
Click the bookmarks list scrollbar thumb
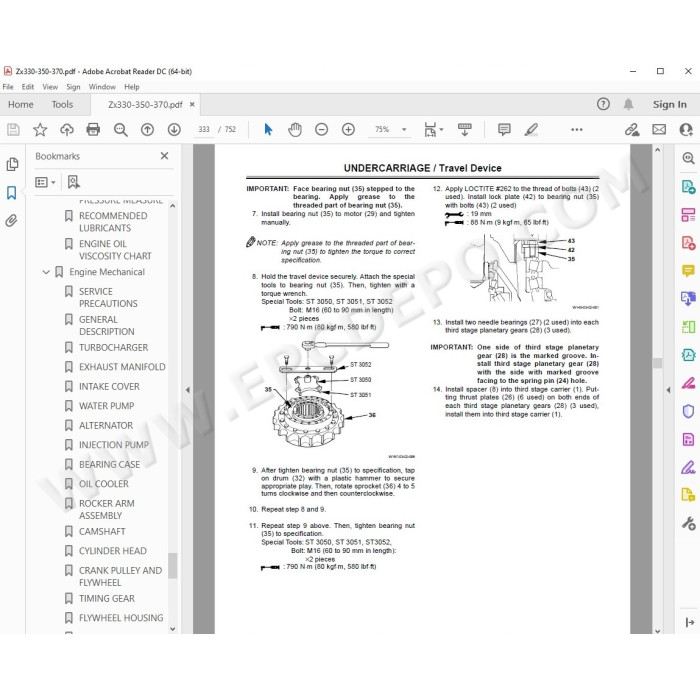pyautogui.click(x=172, y=565)
